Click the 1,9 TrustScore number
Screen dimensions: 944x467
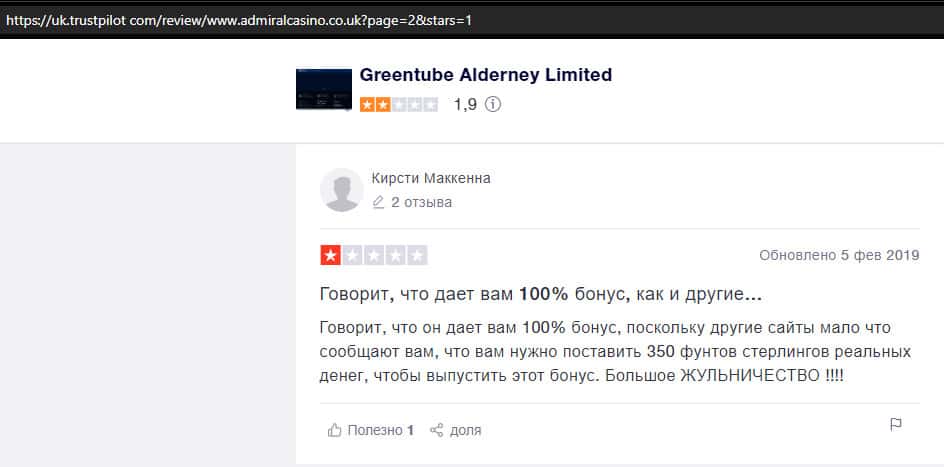click(465, 105)
